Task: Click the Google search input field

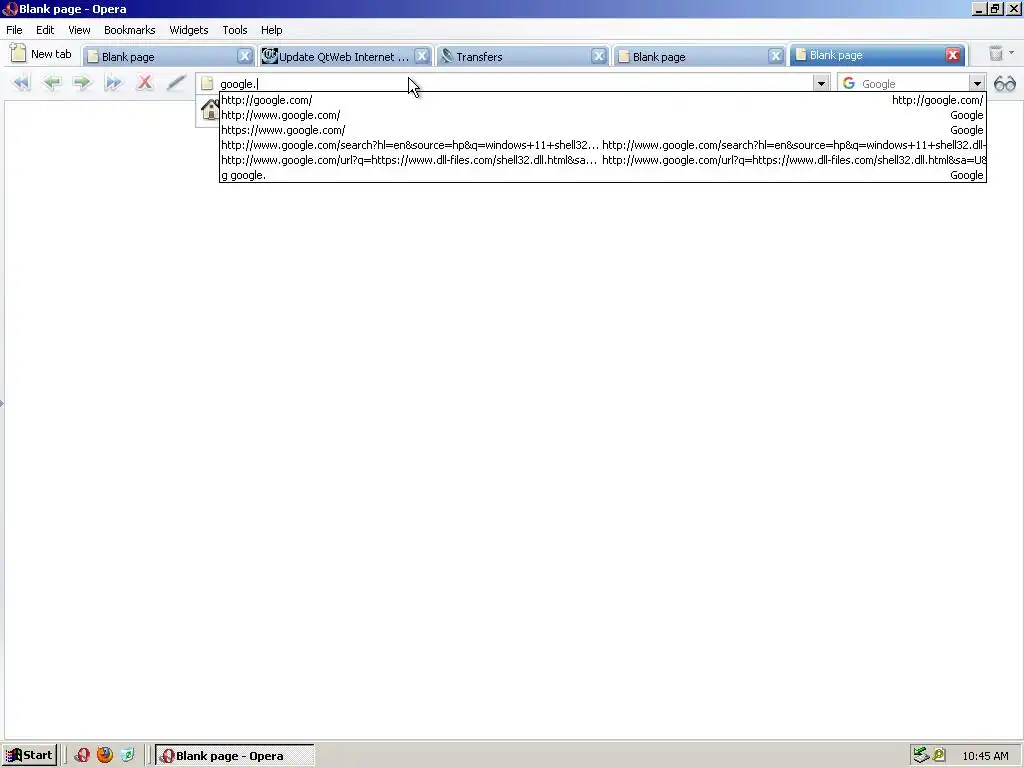Action: coord(913,84)
